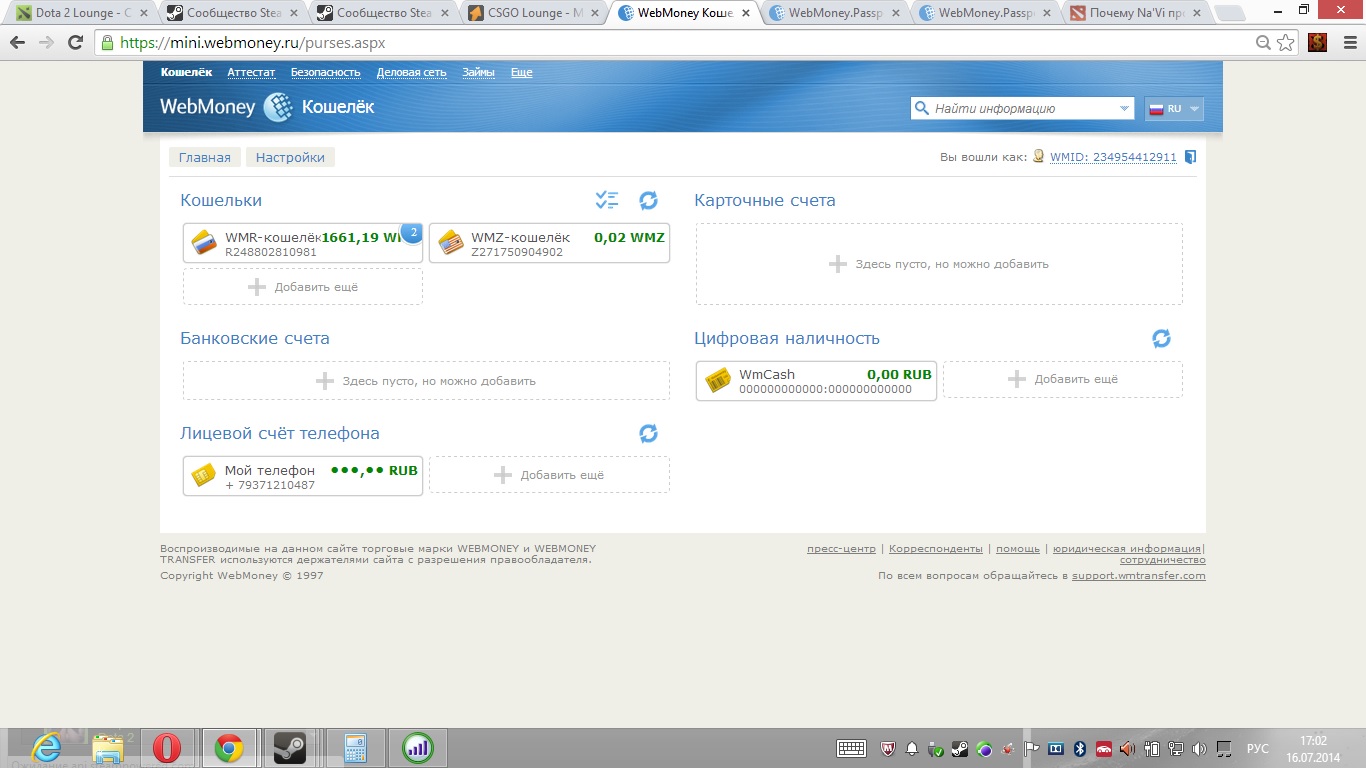Switch to the Почему Na'Vi browser tab
1366x768 pixels.
point(1136,13)
